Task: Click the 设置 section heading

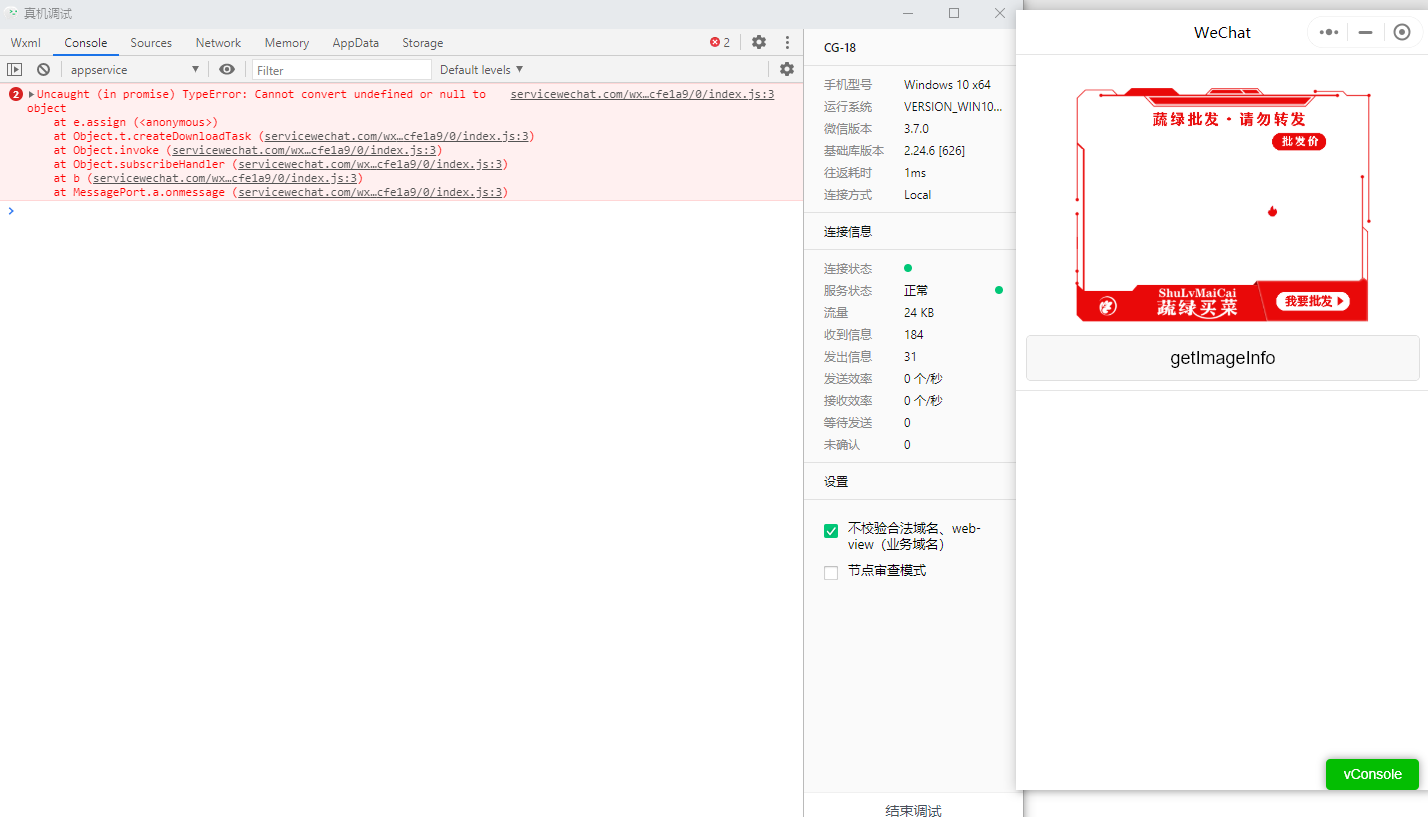Action: 835,481
